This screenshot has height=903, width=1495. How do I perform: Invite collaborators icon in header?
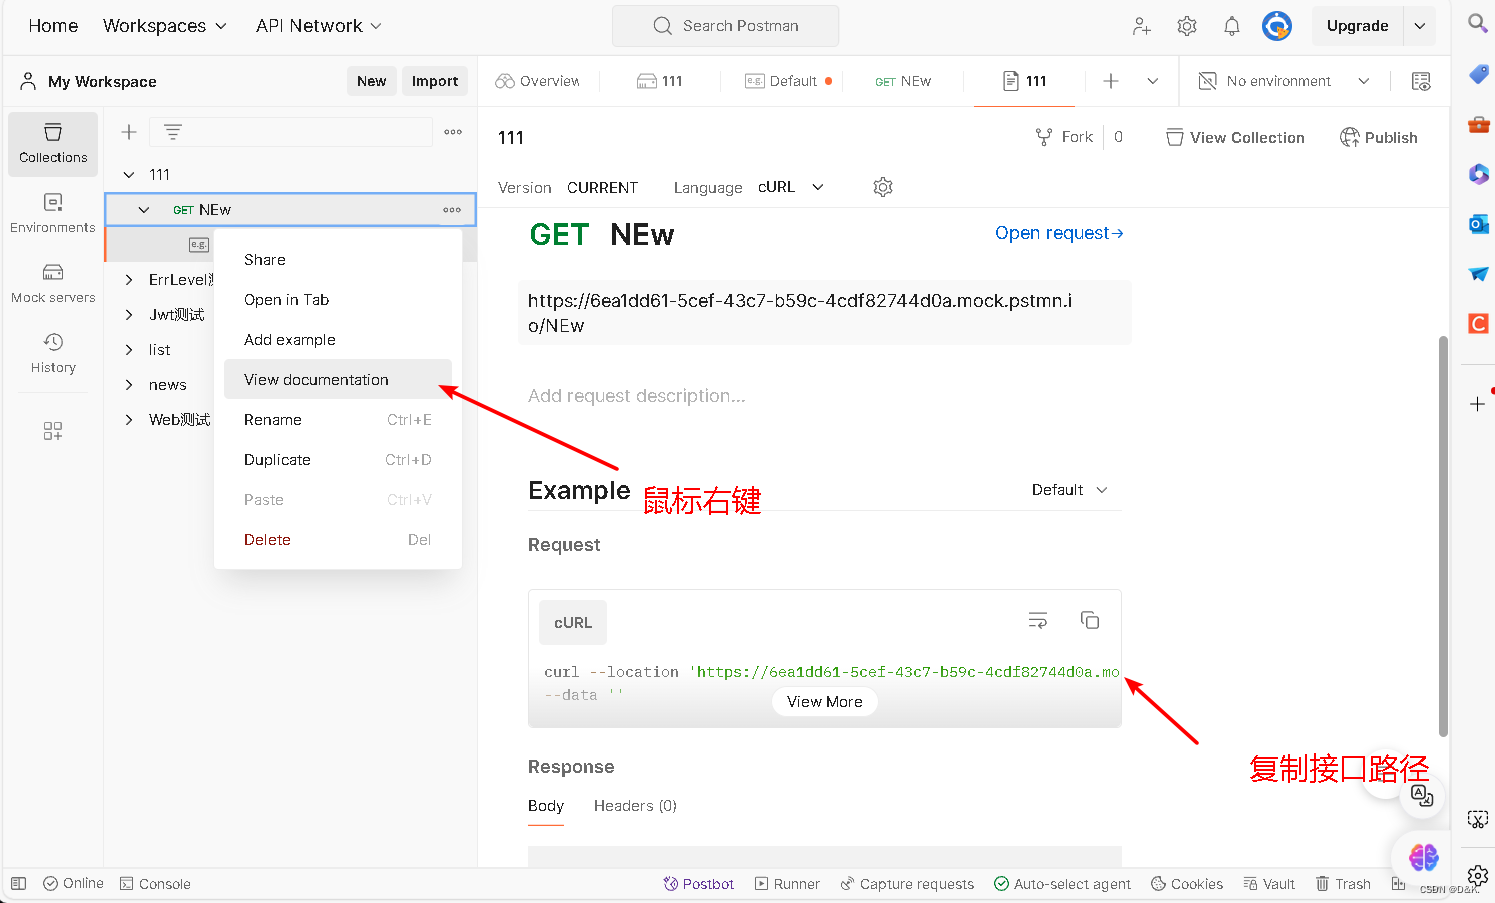tap(1142, 26)
